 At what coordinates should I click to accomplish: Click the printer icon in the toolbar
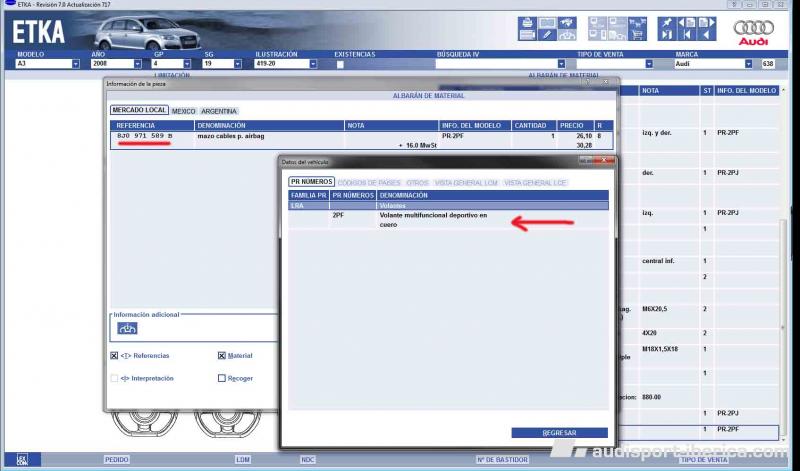[x=528, y=23]
